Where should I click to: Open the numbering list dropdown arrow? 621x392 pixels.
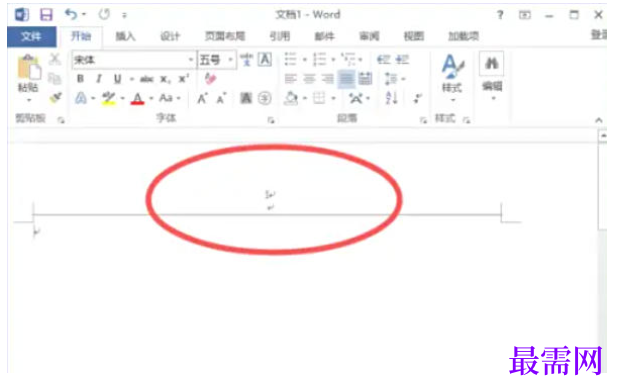pyautogui.click(x=333, y=60)
